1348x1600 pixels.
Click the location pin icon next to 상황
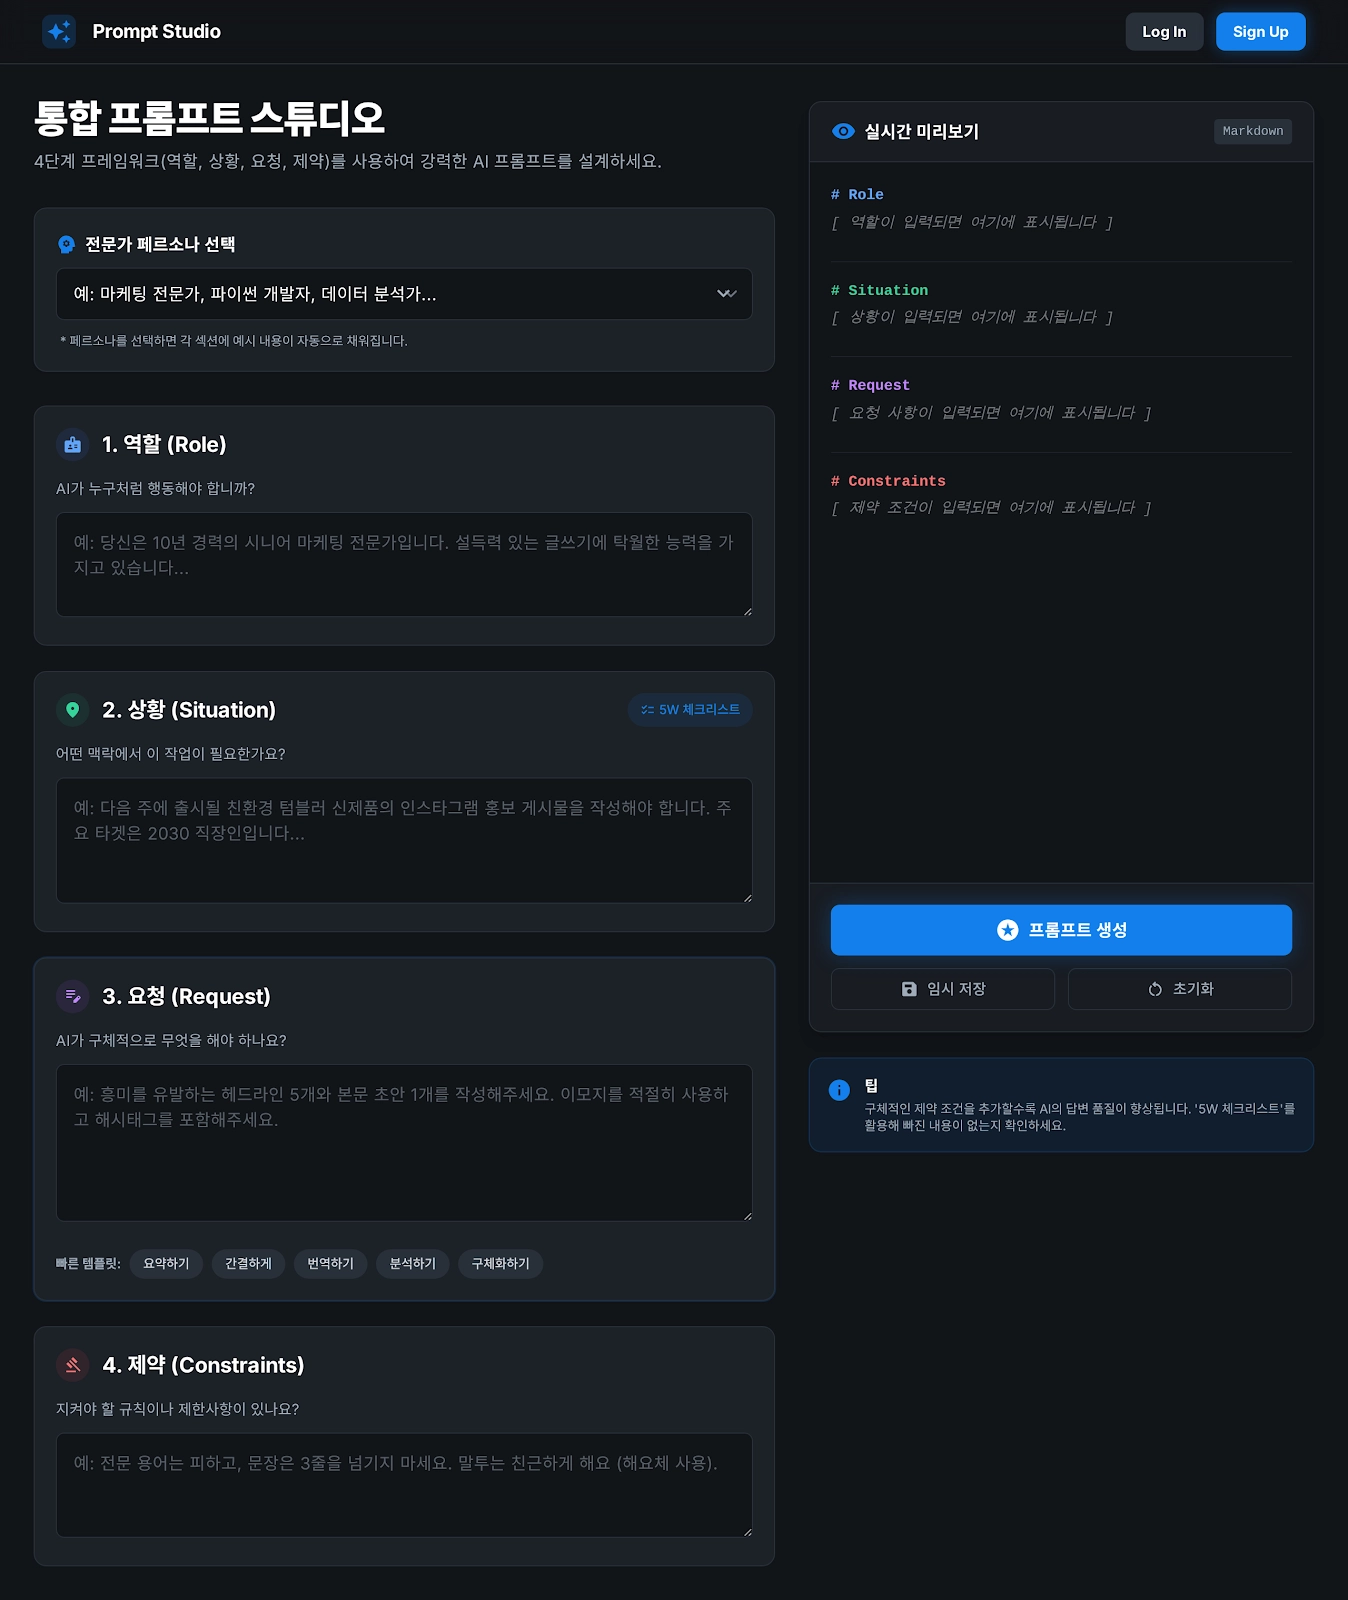pyautogui.click(x=73, y=710)
